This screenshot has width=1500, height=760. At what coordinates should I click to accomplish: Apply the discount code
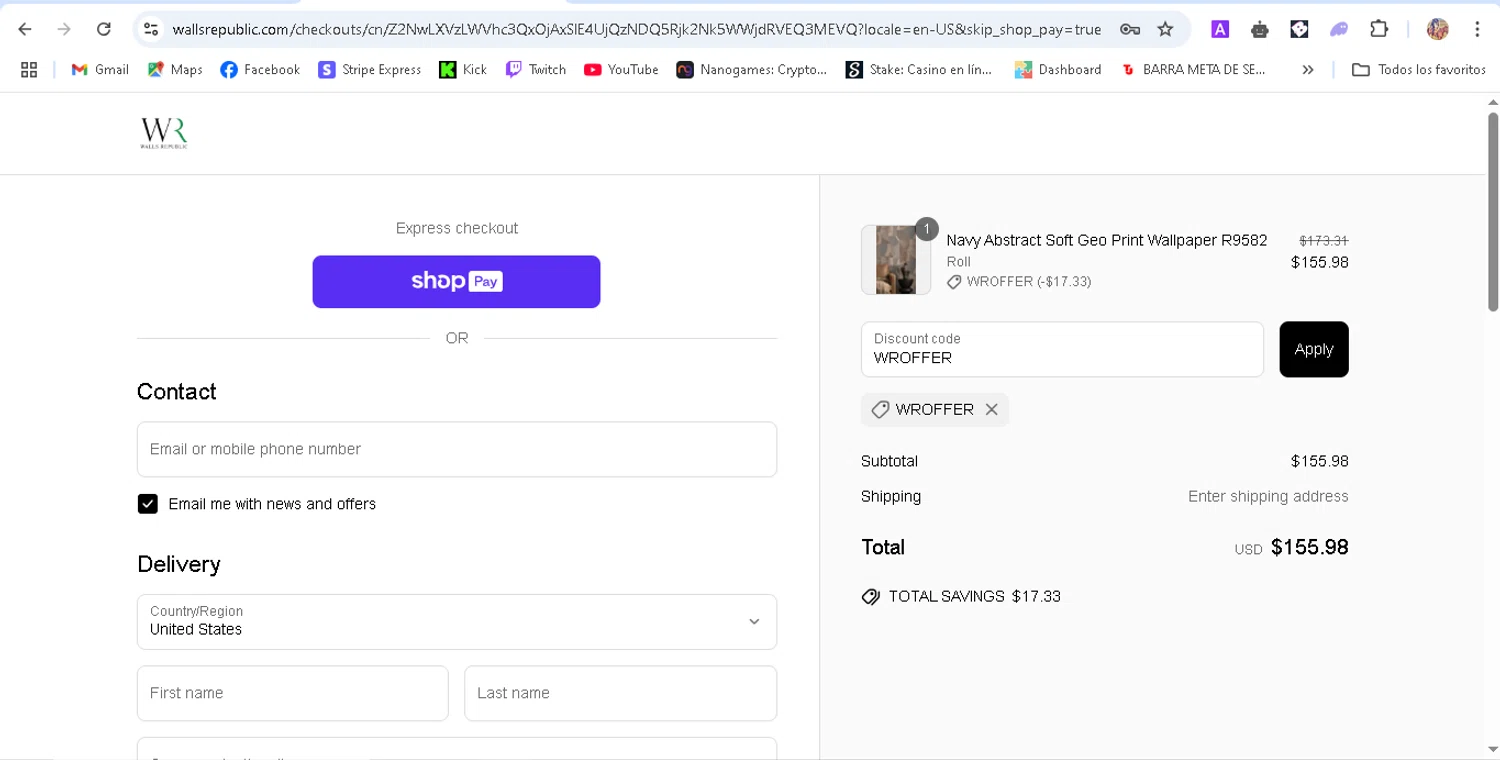click(1314, 349)
